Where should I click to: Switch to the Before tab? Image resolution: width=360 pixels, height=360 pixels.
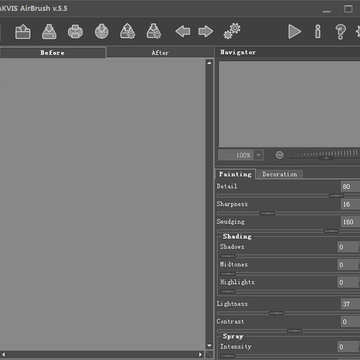tap(53, 53)
